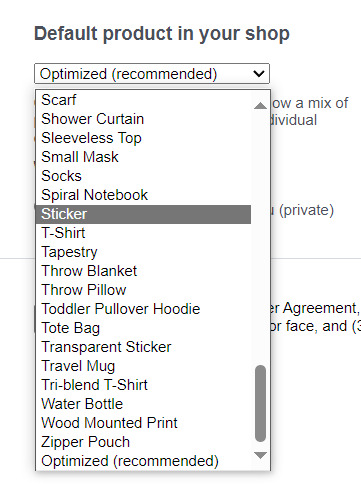
Task: Choose the Socks option
Action: pos(143,176)
